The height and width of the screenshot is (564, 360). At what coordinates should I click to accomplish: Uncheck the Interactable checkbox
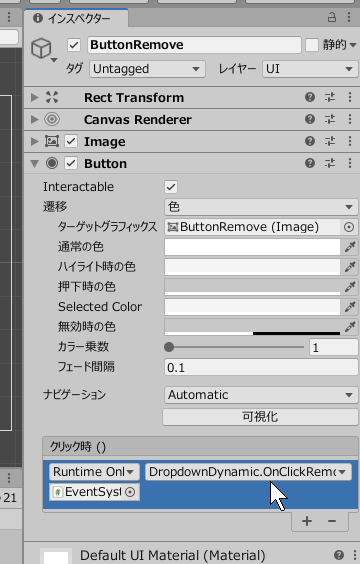[171, 187]
